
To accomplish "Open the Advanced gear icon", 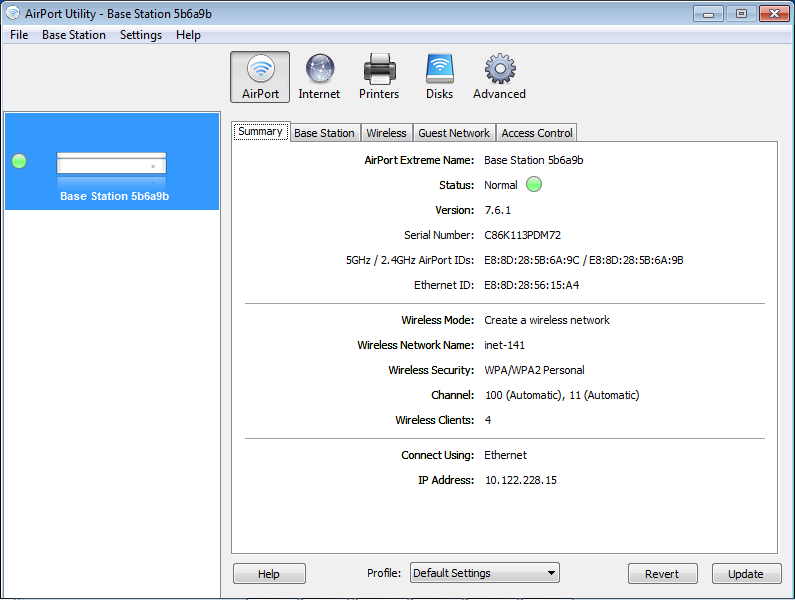I will point(499,77).
